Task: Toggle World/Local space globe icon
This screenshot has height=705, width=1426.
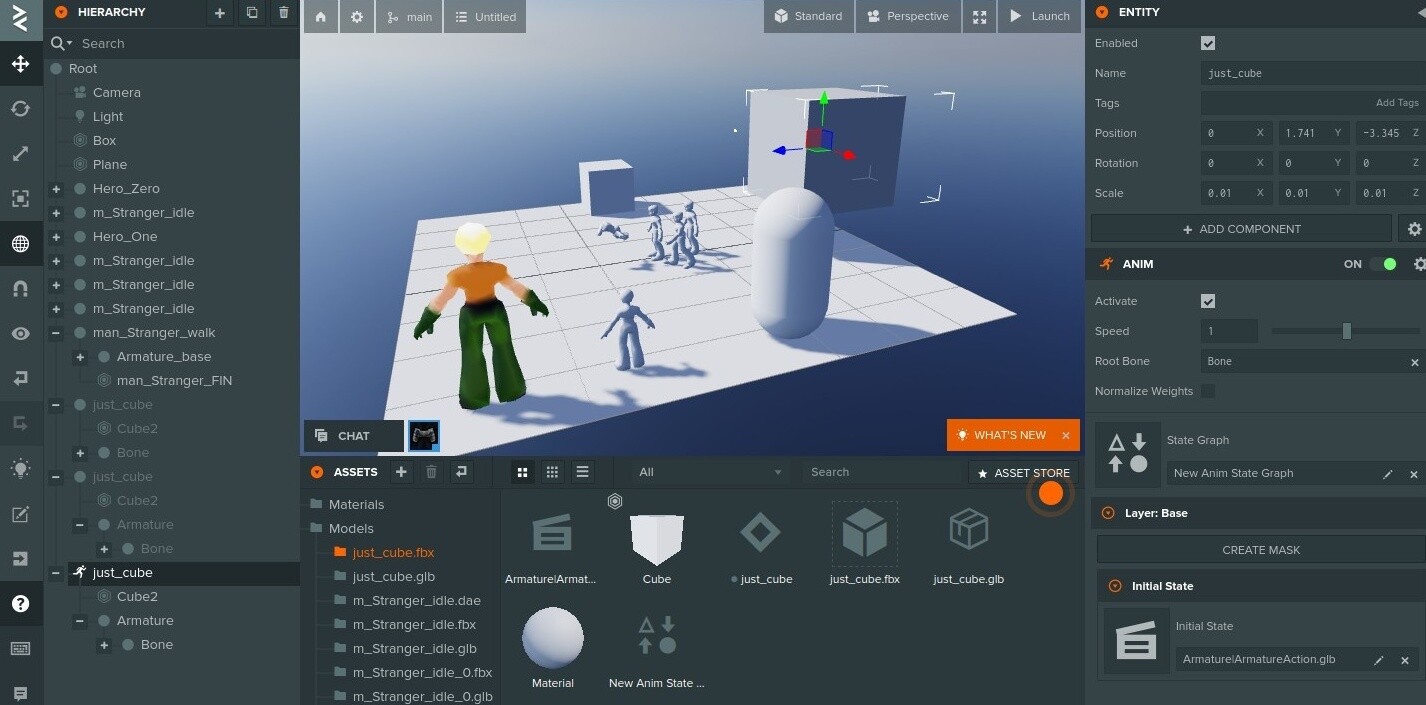Action: tap(20, 244)
